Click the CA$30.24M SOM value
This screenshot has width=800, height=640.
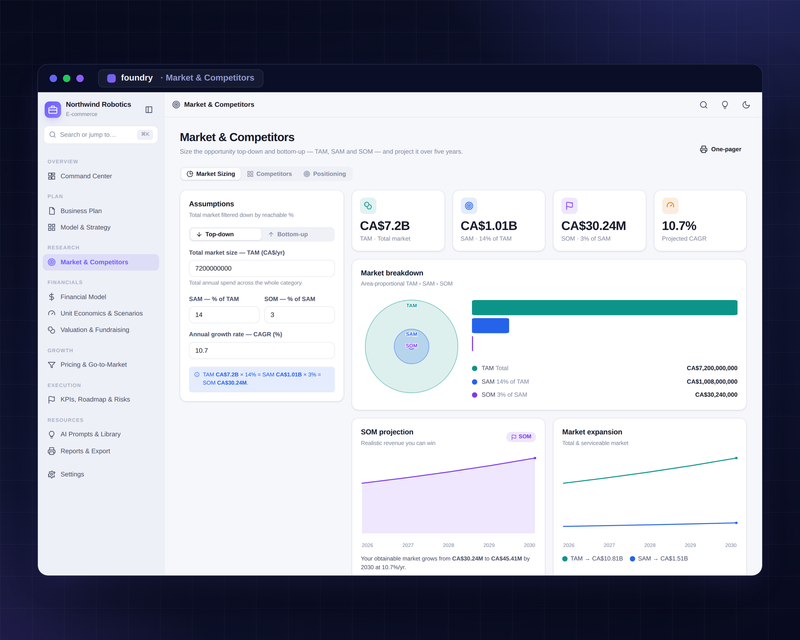[x=593, y=226]
